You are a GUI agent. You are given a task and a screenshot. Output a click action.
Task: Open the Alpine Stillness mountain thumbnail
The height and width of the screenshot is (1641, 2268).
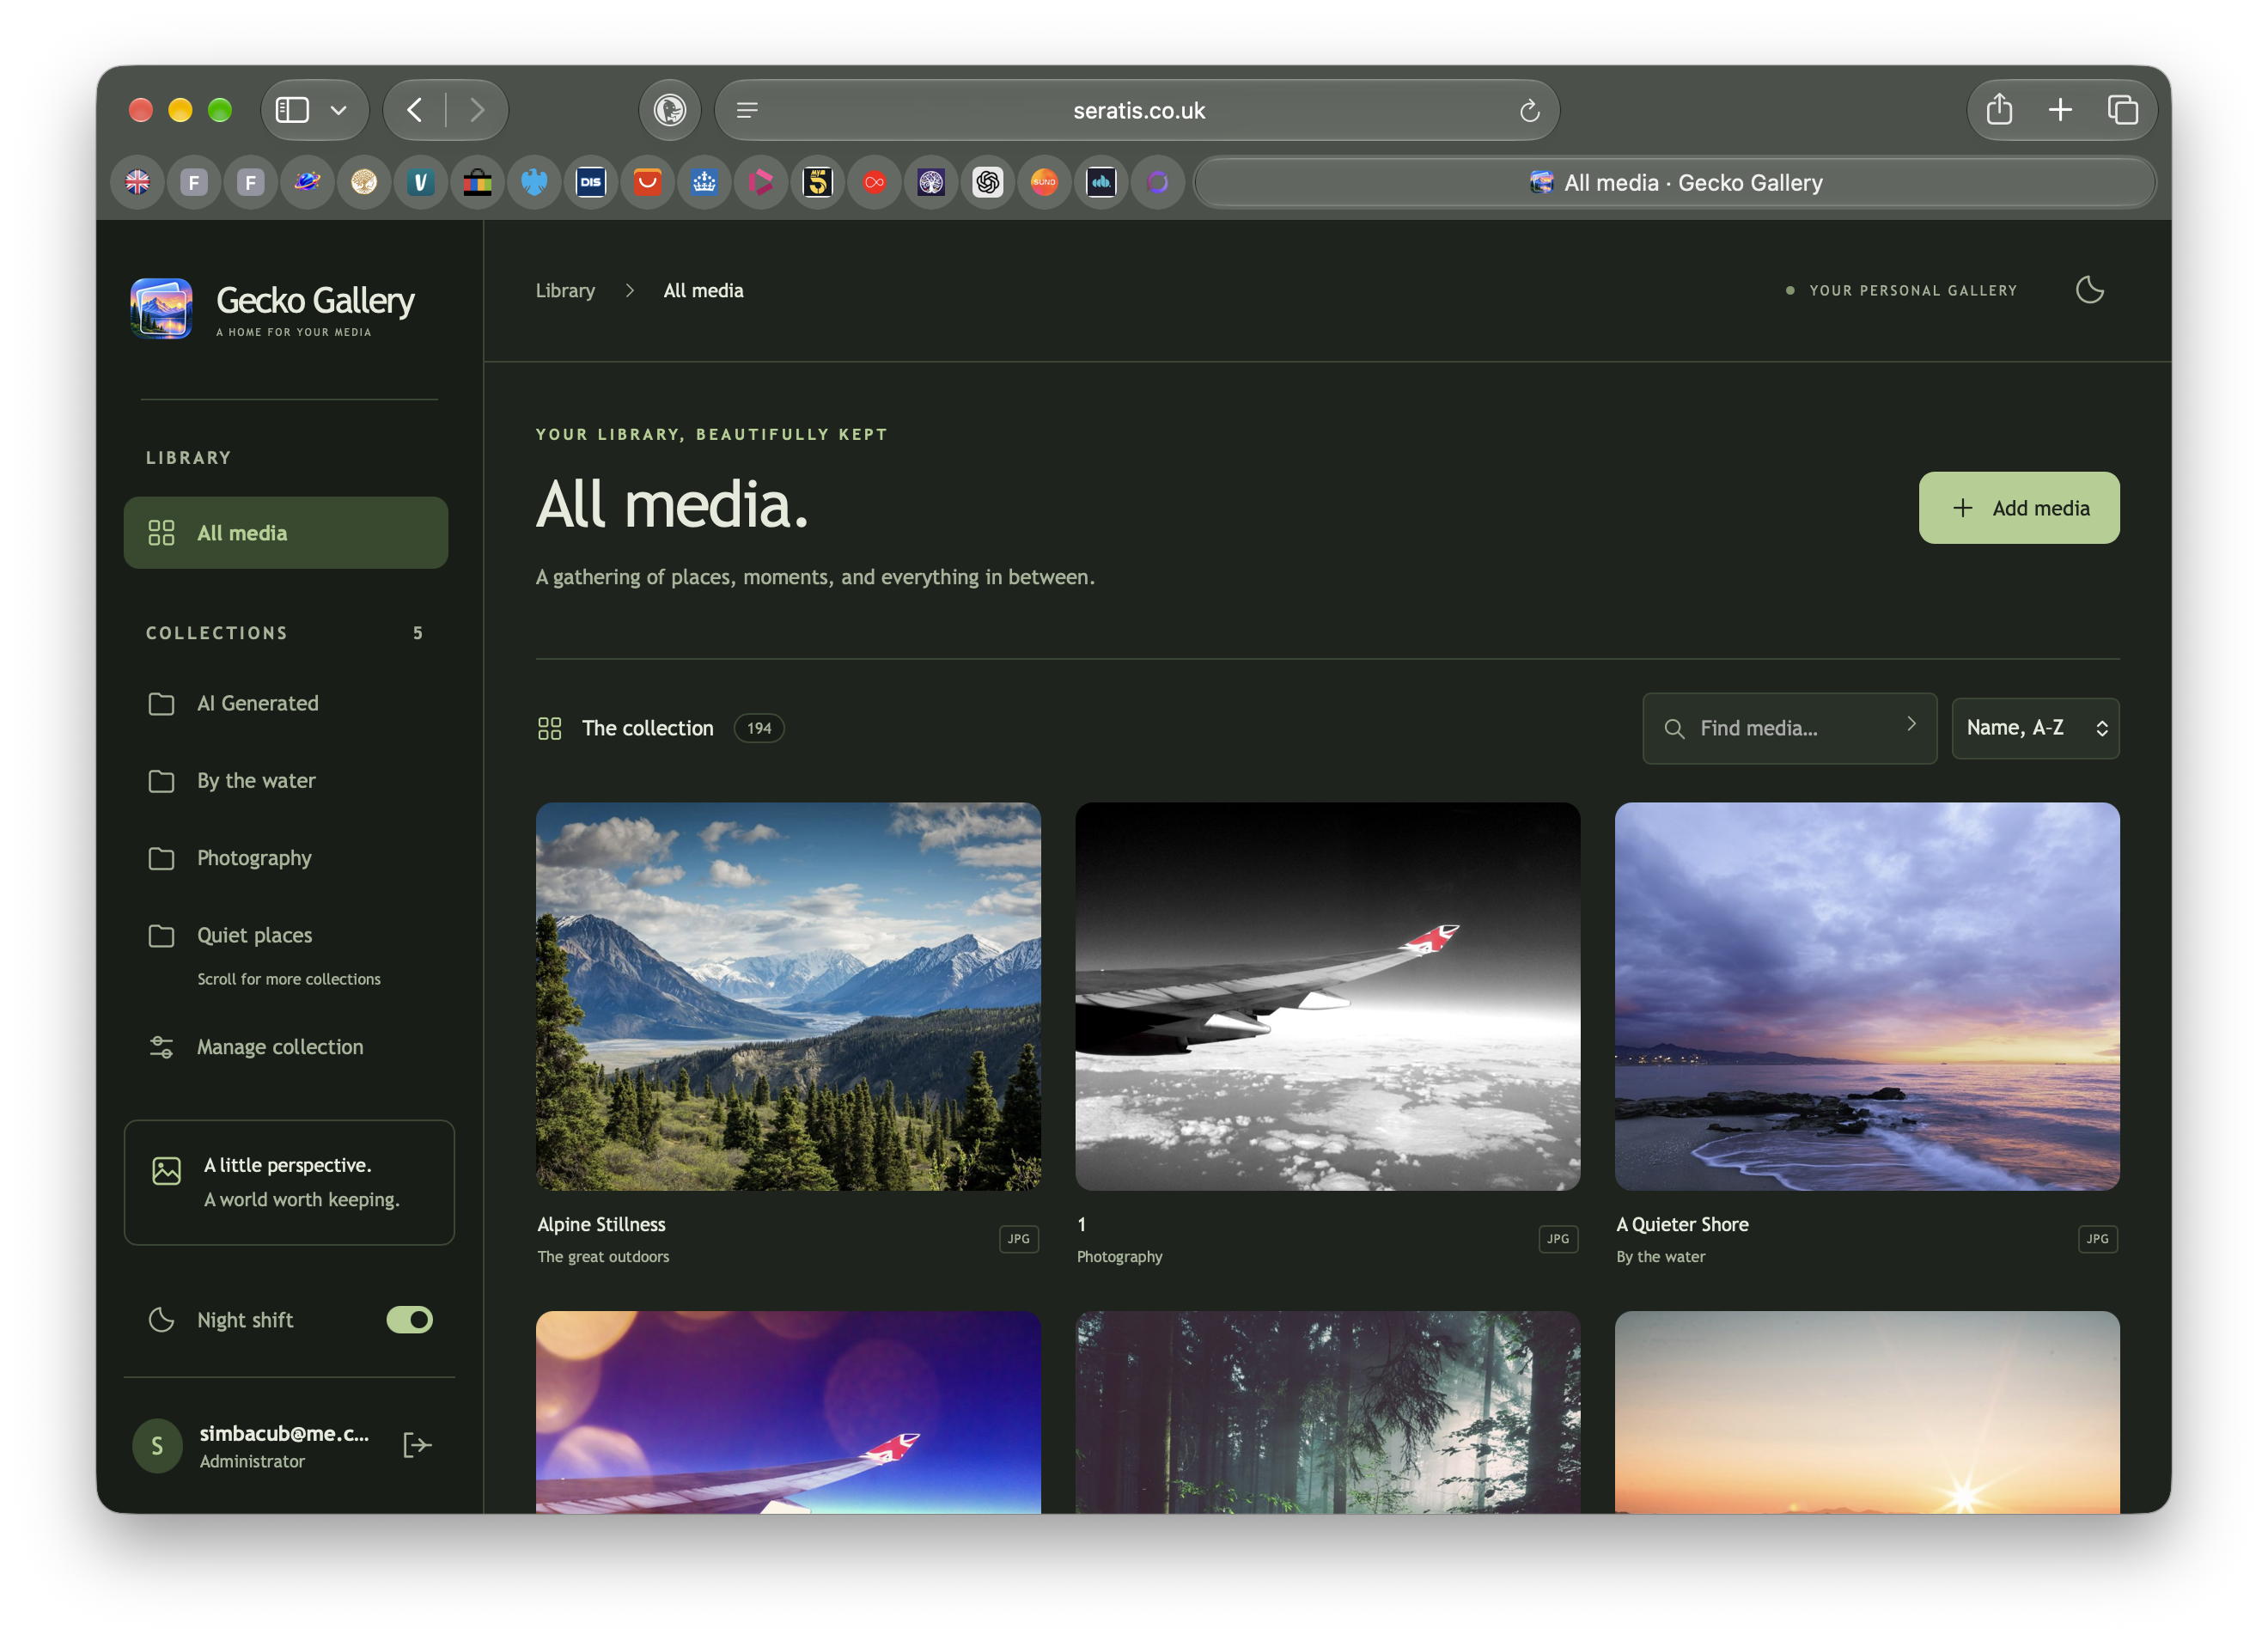click(788, 996)
